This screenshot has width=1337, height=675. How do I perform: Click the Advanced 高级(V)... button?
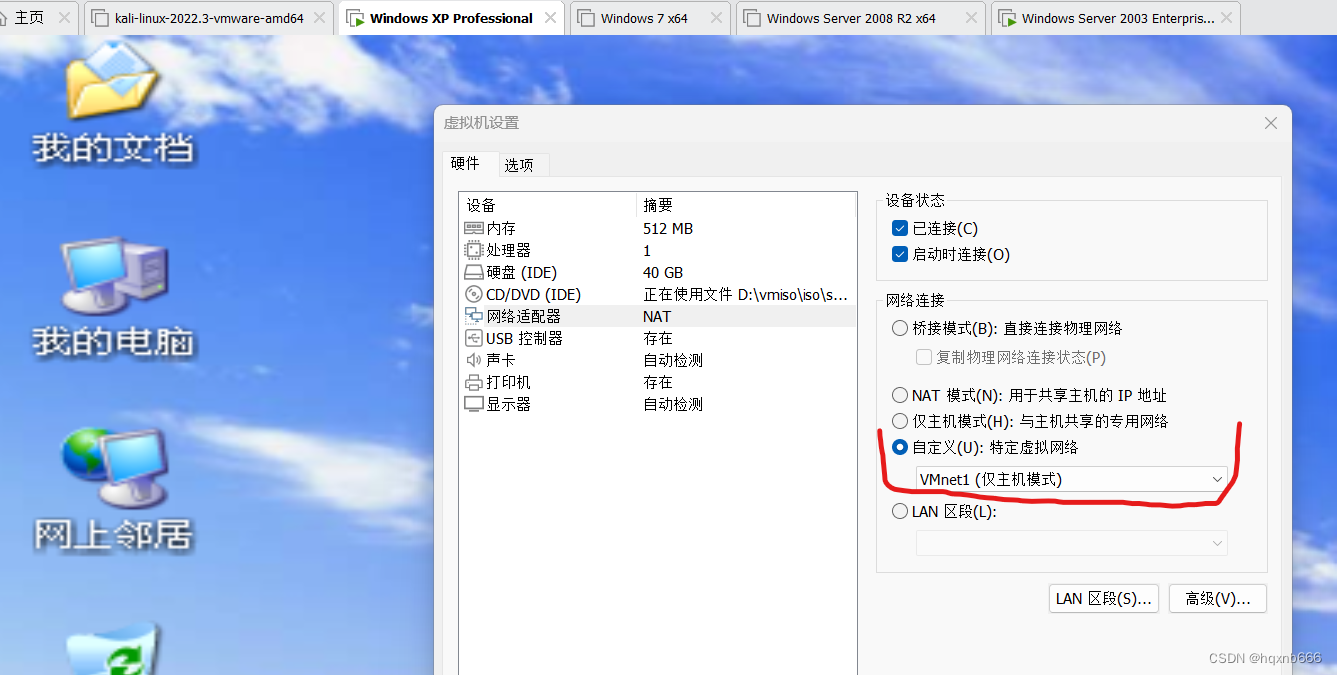[x=1218, y=598]
